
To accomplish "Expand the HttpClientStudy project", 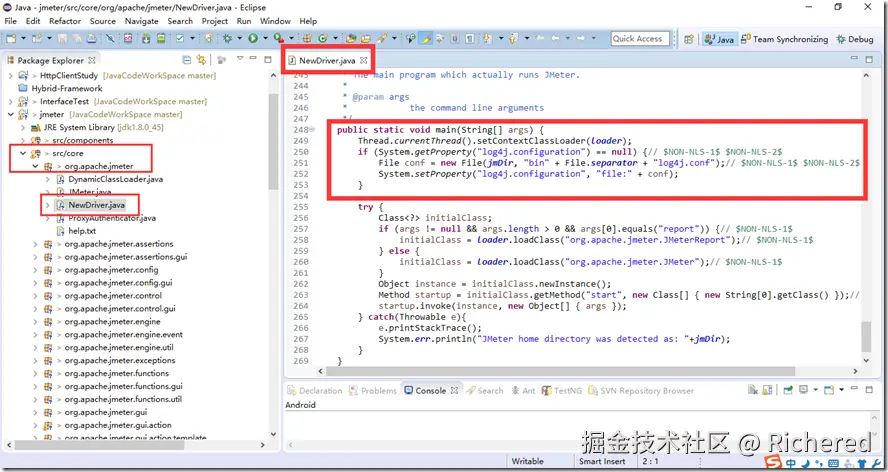I will click(11, 75).
